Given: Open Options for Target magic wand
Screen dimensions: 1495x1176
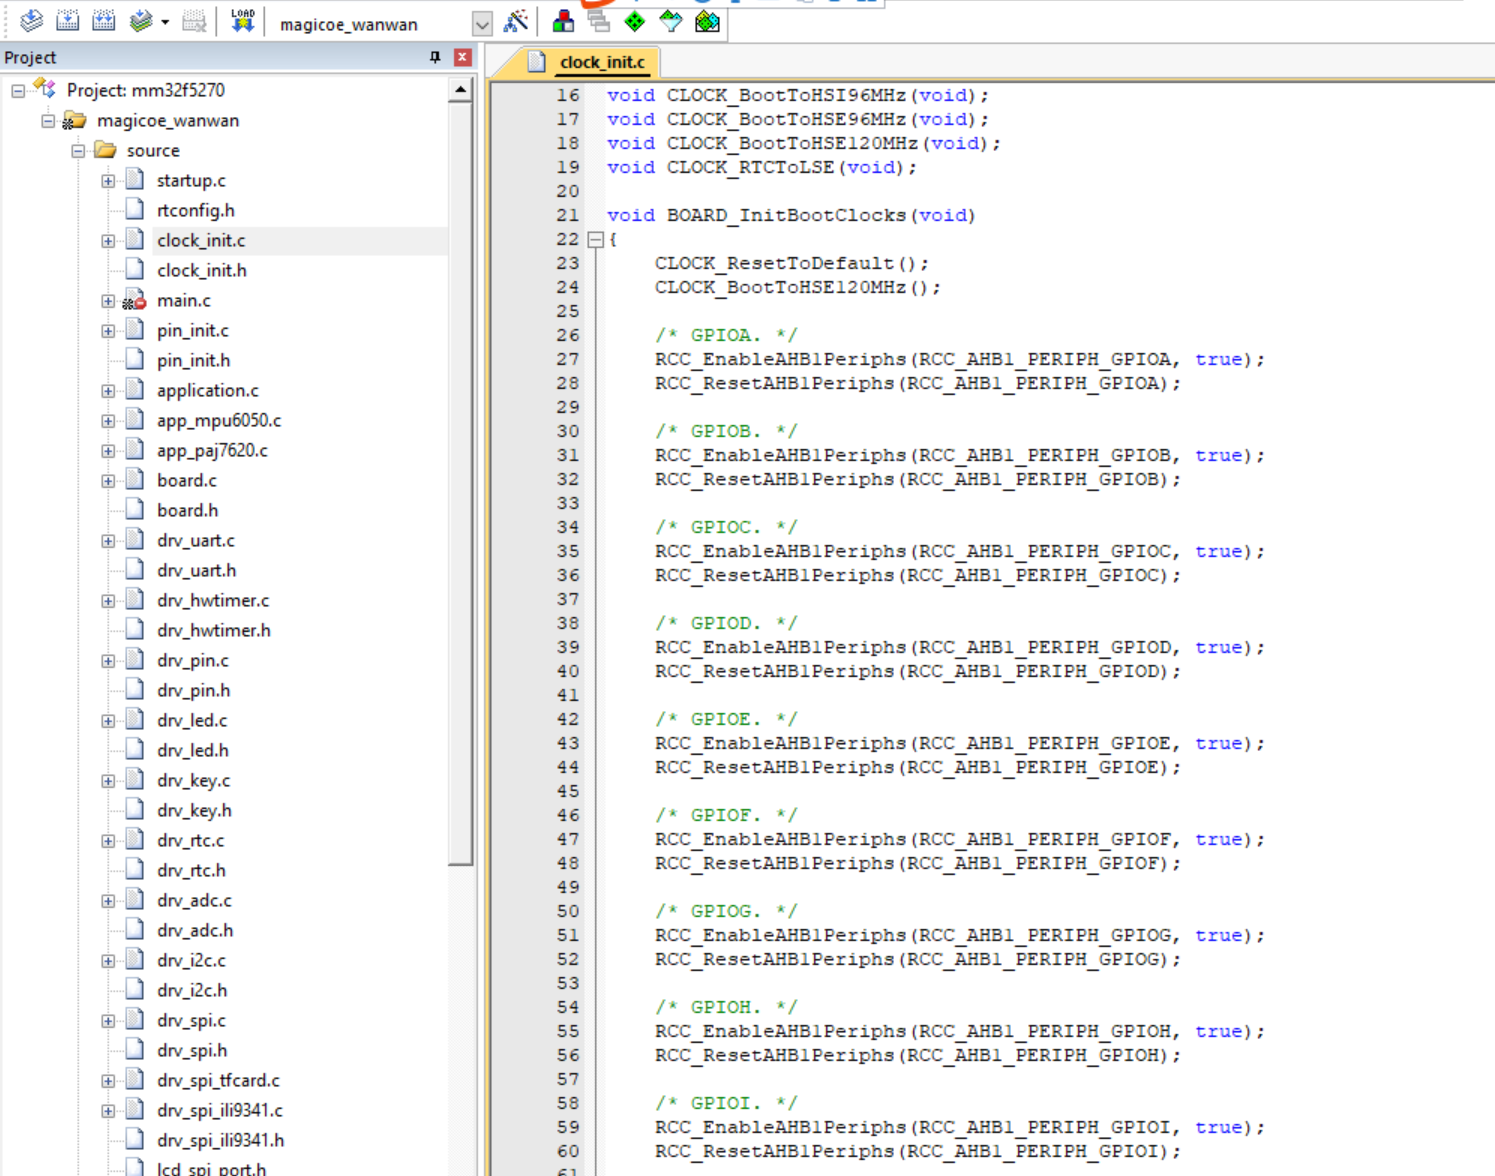Looking at the screenshot, I should 516,21.
